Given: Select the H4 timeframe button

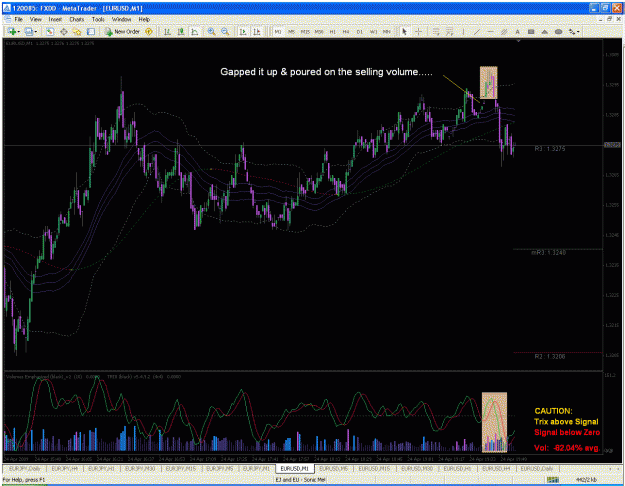Looking at the screenshot, I should 346,31.
